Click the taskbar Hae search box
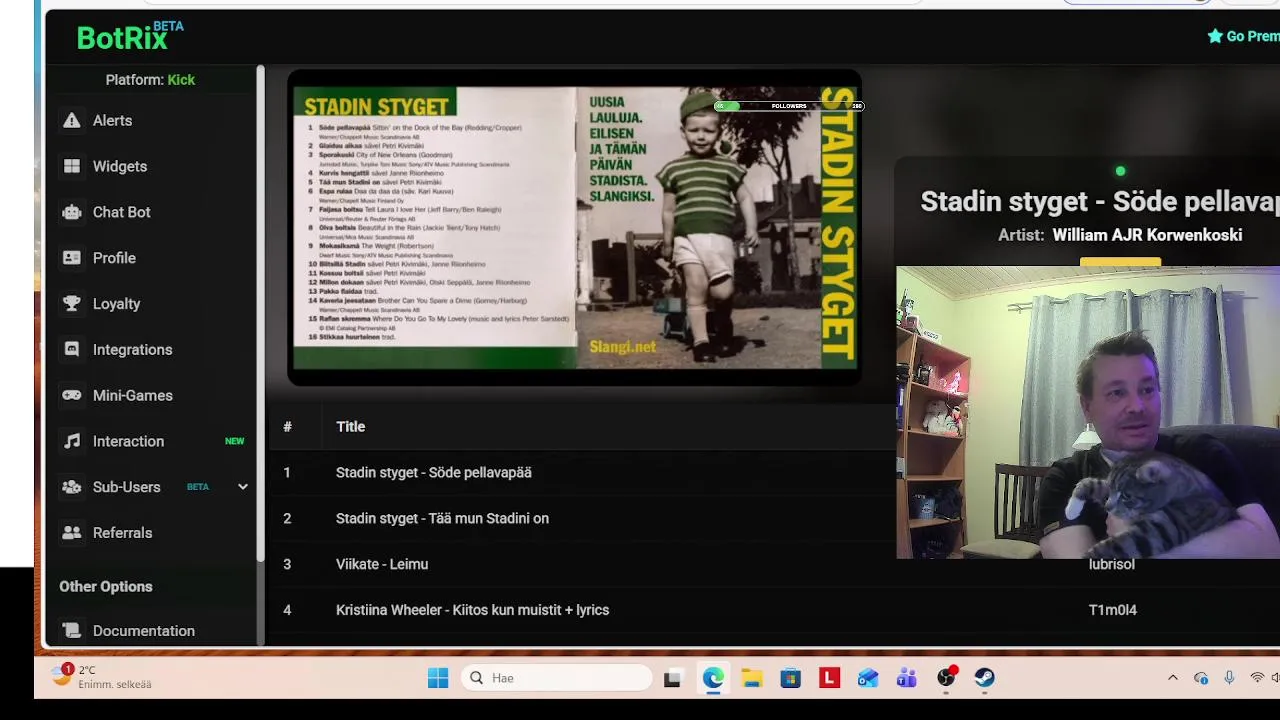1280x720 pixels. pos(558,678)
